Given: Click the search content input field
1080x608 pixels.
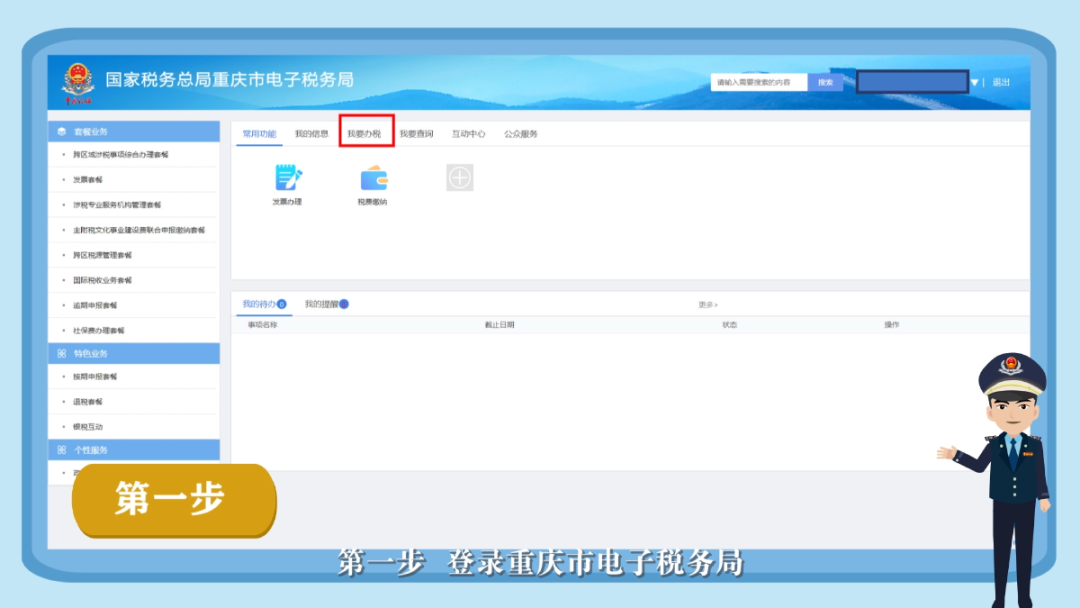Looking at the screenshot, I should (x=758, y=82).
